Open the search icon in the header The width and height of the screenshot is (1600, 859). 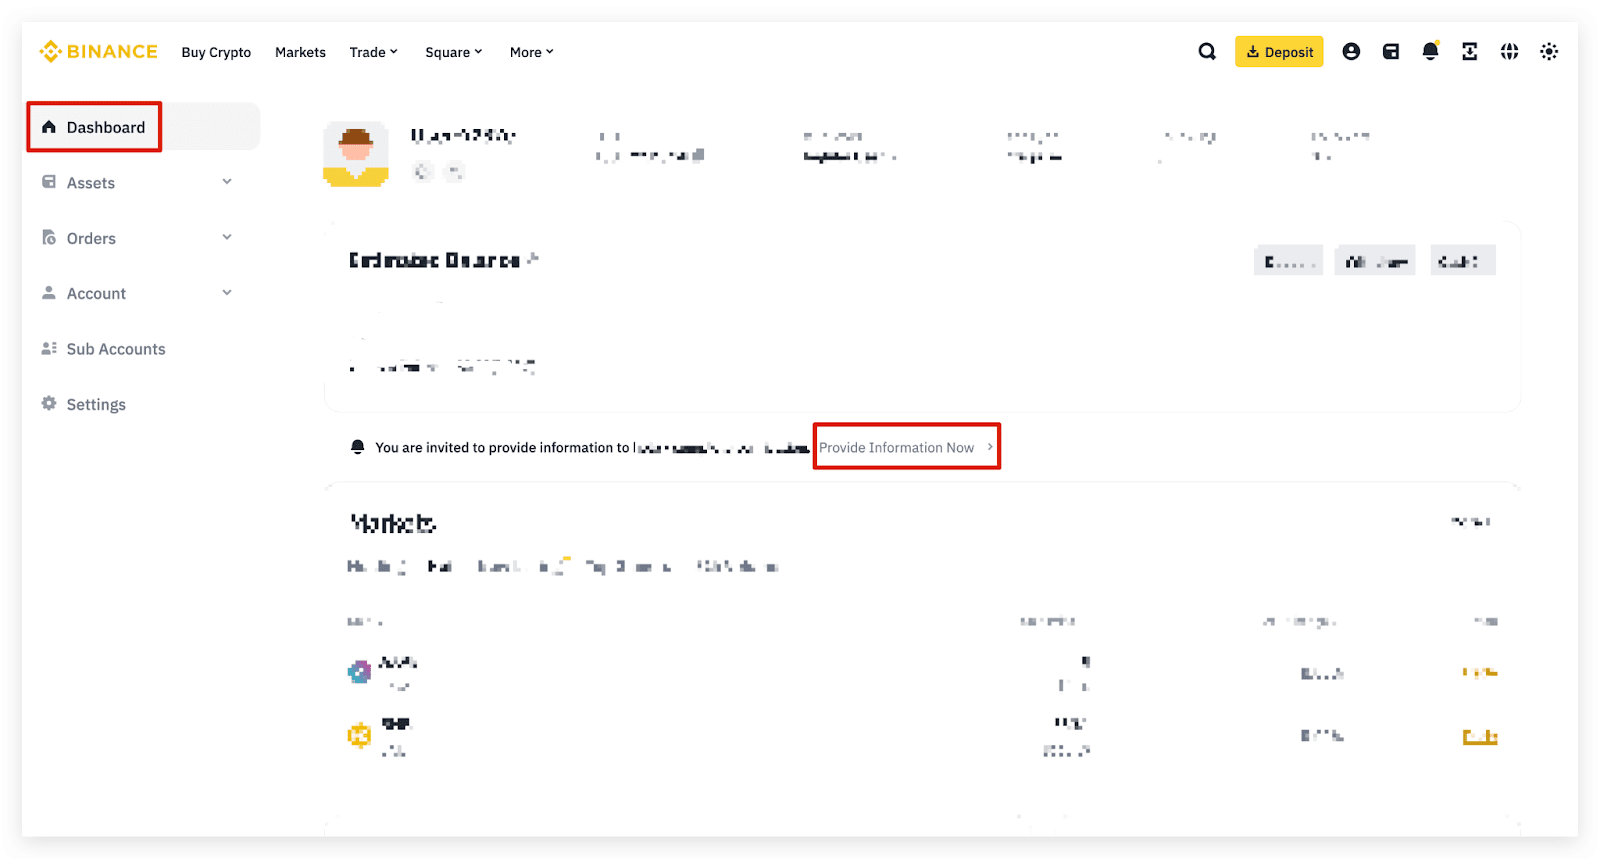click(x=1207, y=51)
